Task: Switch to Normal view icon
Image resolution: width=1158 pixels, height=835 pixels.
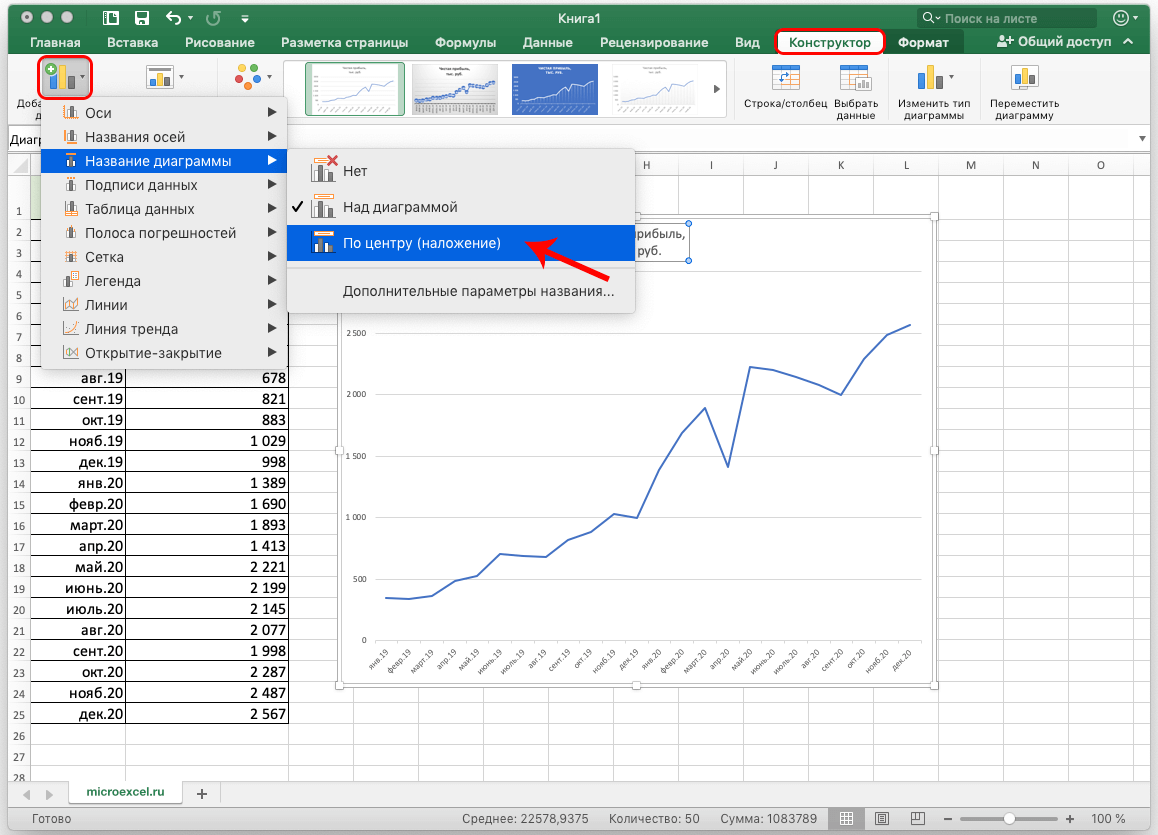Action: [846, 818]
